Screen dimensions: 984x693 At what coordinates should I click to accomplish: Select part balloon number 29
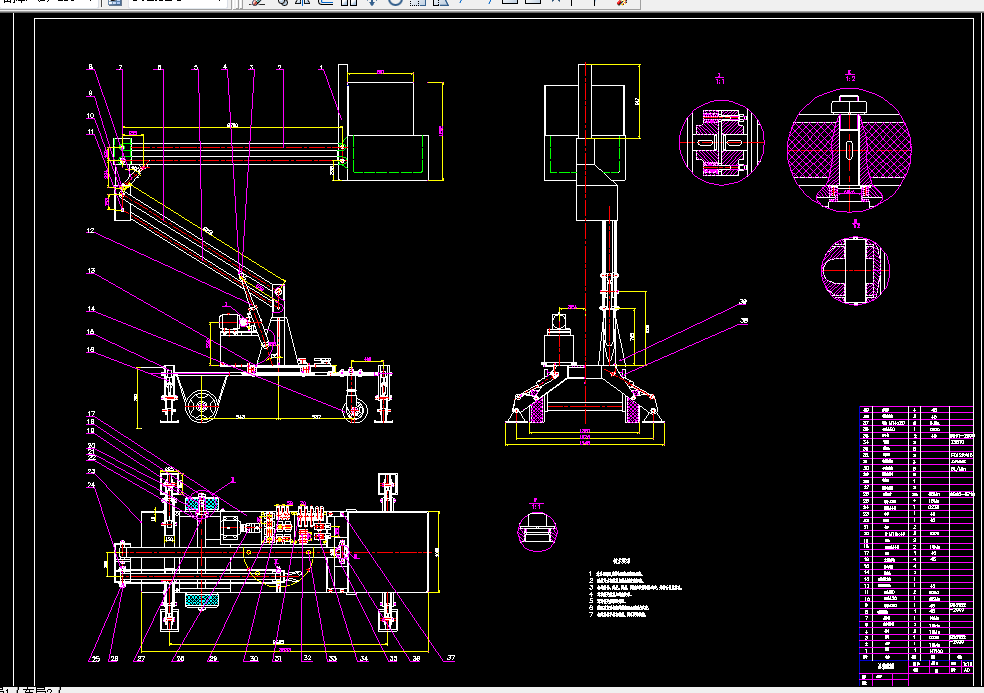coord(213,658)
